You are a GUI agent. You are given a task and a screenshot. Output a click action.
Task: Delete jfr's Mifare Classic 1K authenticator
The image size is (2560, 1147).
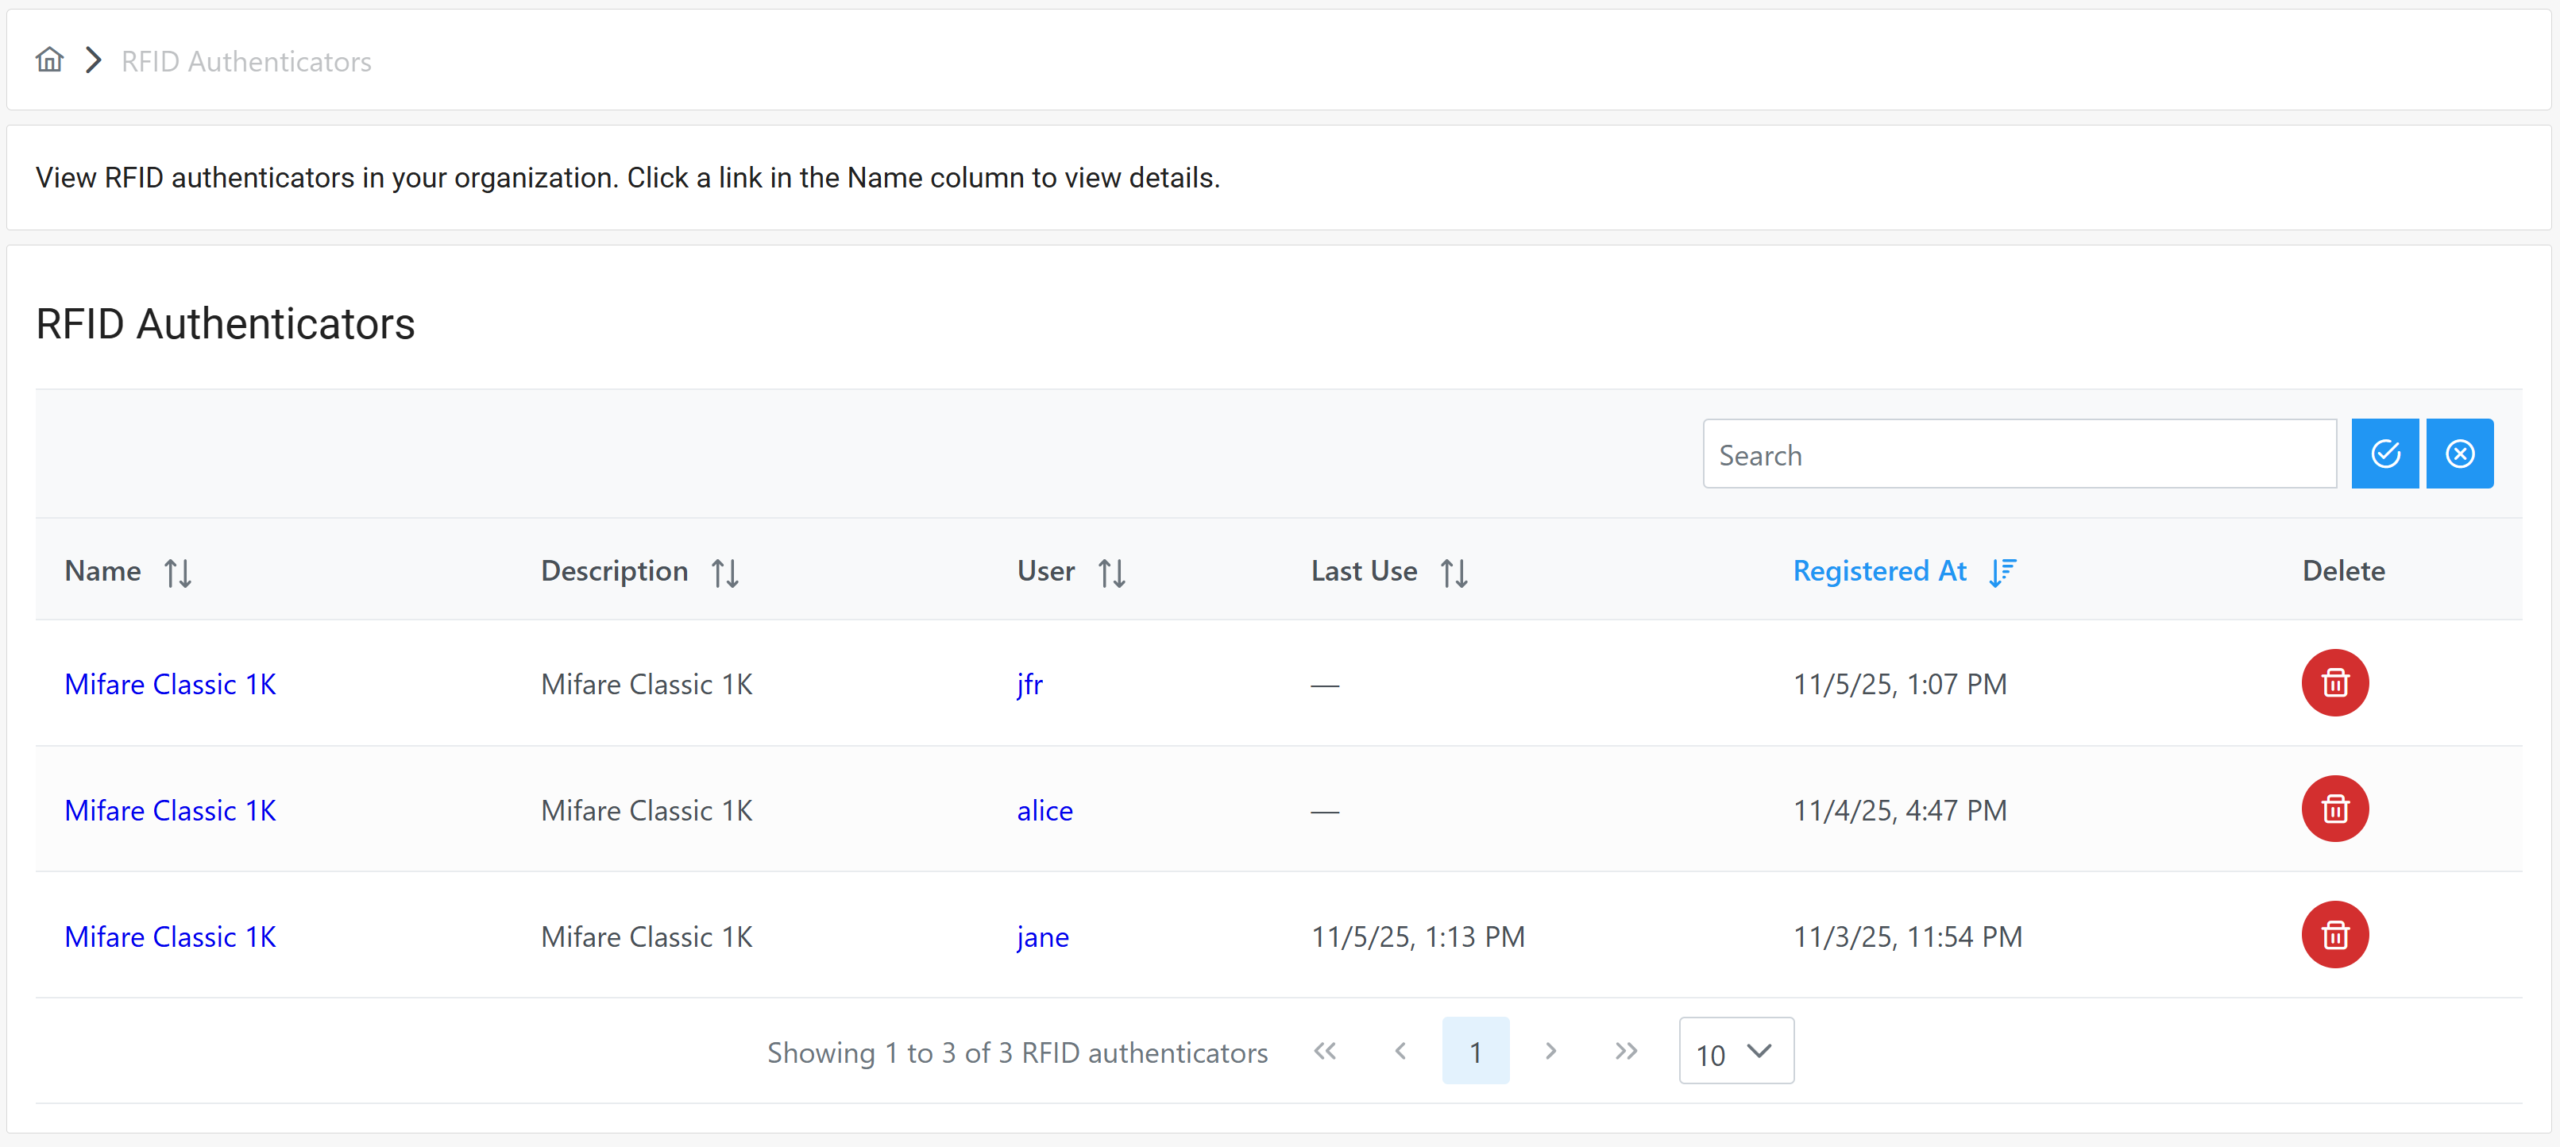2334,683
